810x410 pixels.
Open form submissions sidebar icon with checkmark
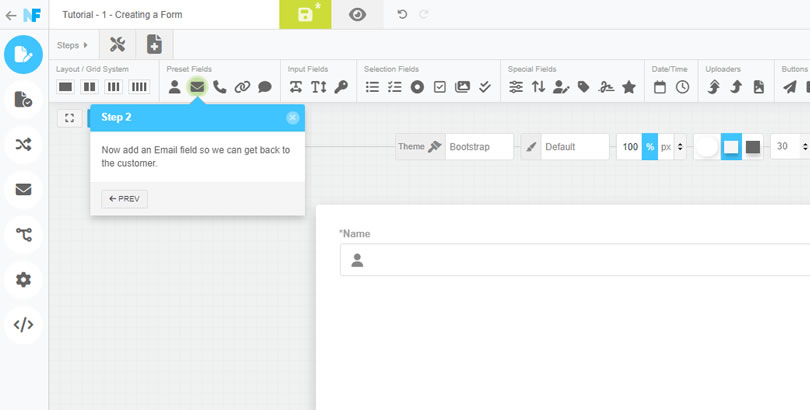[x=23, y=100]
